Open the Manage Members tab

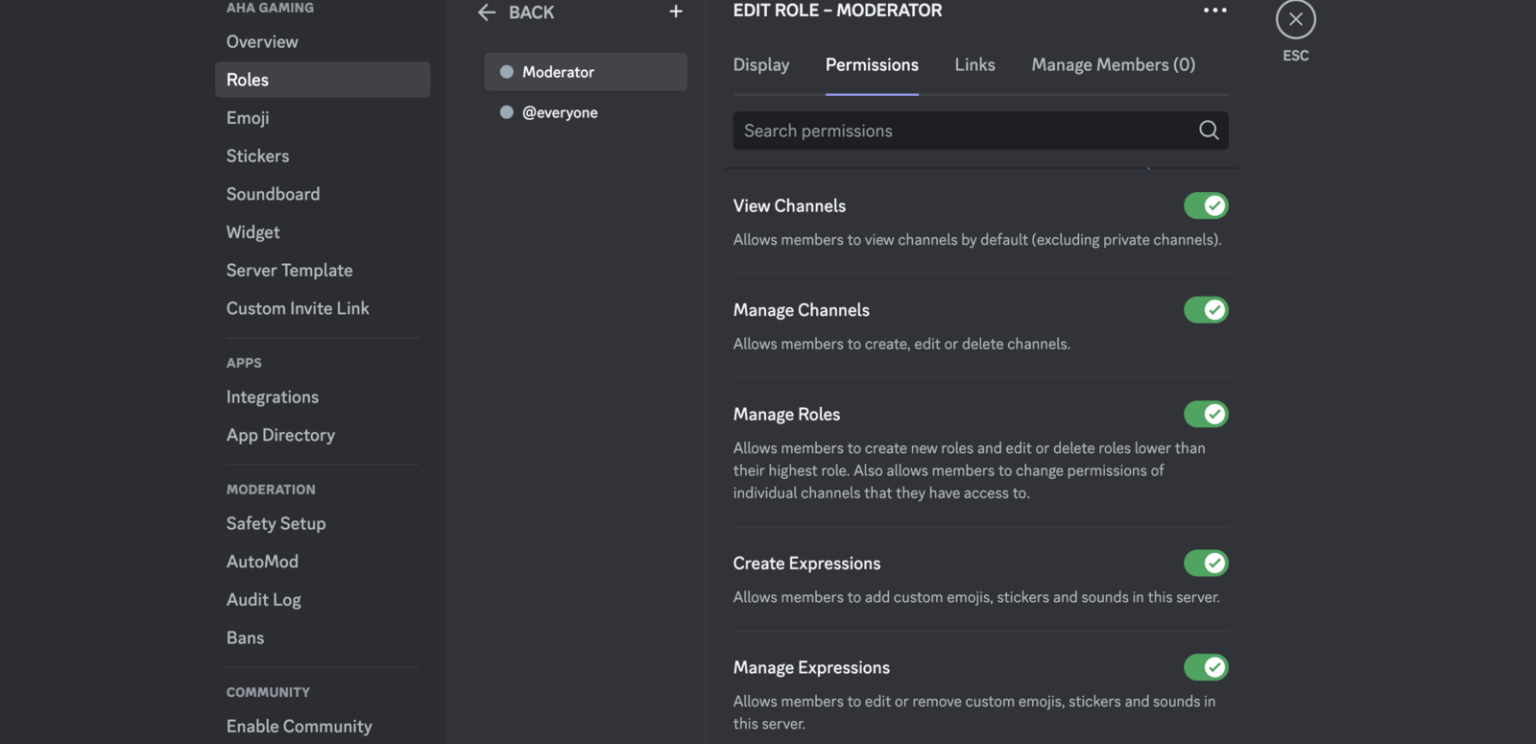click(x=1112, y=64)
